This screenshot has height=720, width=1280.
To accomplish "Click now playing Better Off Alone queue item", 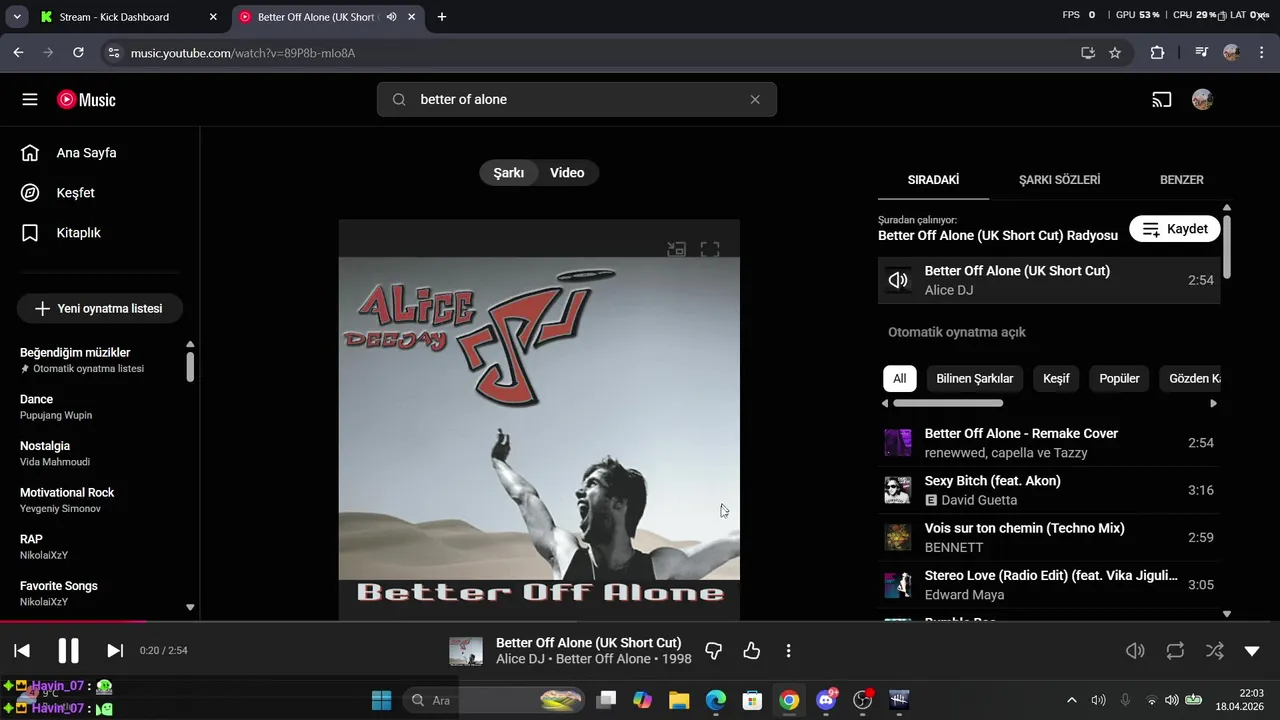I will (1049, 280).
